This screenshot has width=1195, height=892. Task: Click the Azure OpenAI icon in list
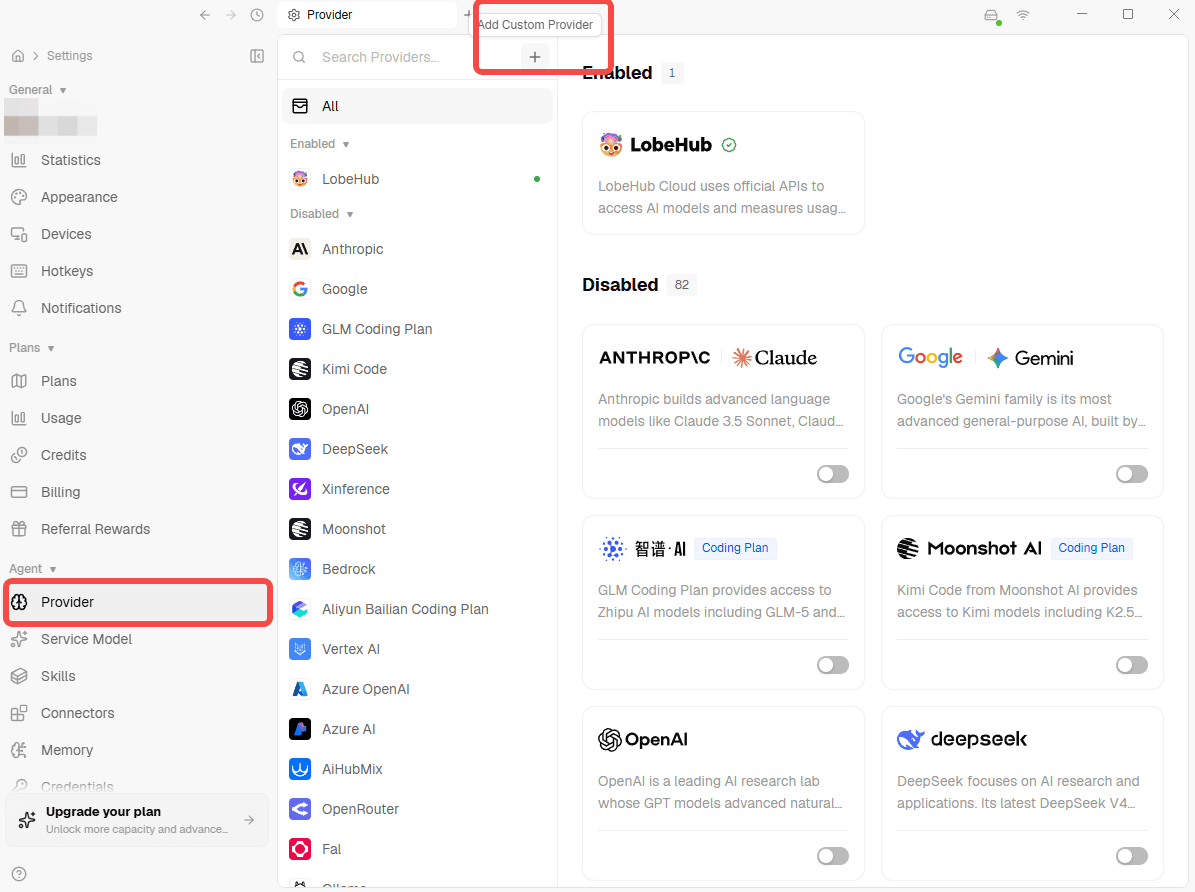[x=300, y=689]
